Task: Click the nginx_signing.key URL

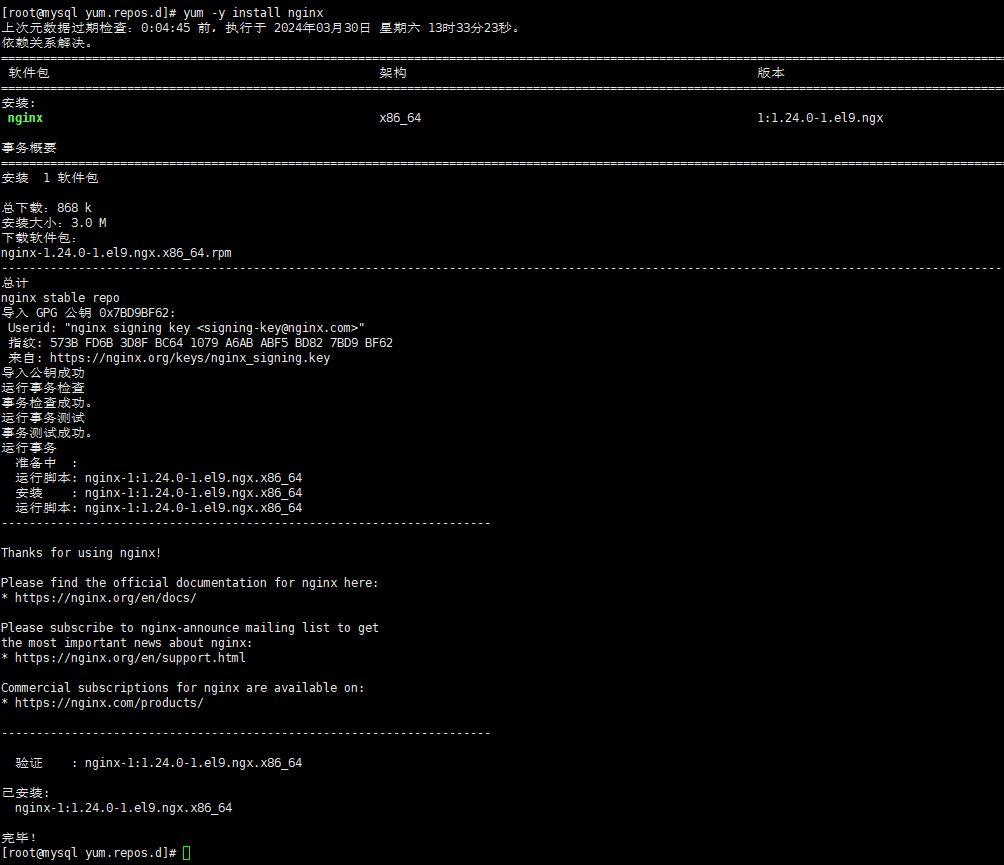Action: tap(190, 358)
